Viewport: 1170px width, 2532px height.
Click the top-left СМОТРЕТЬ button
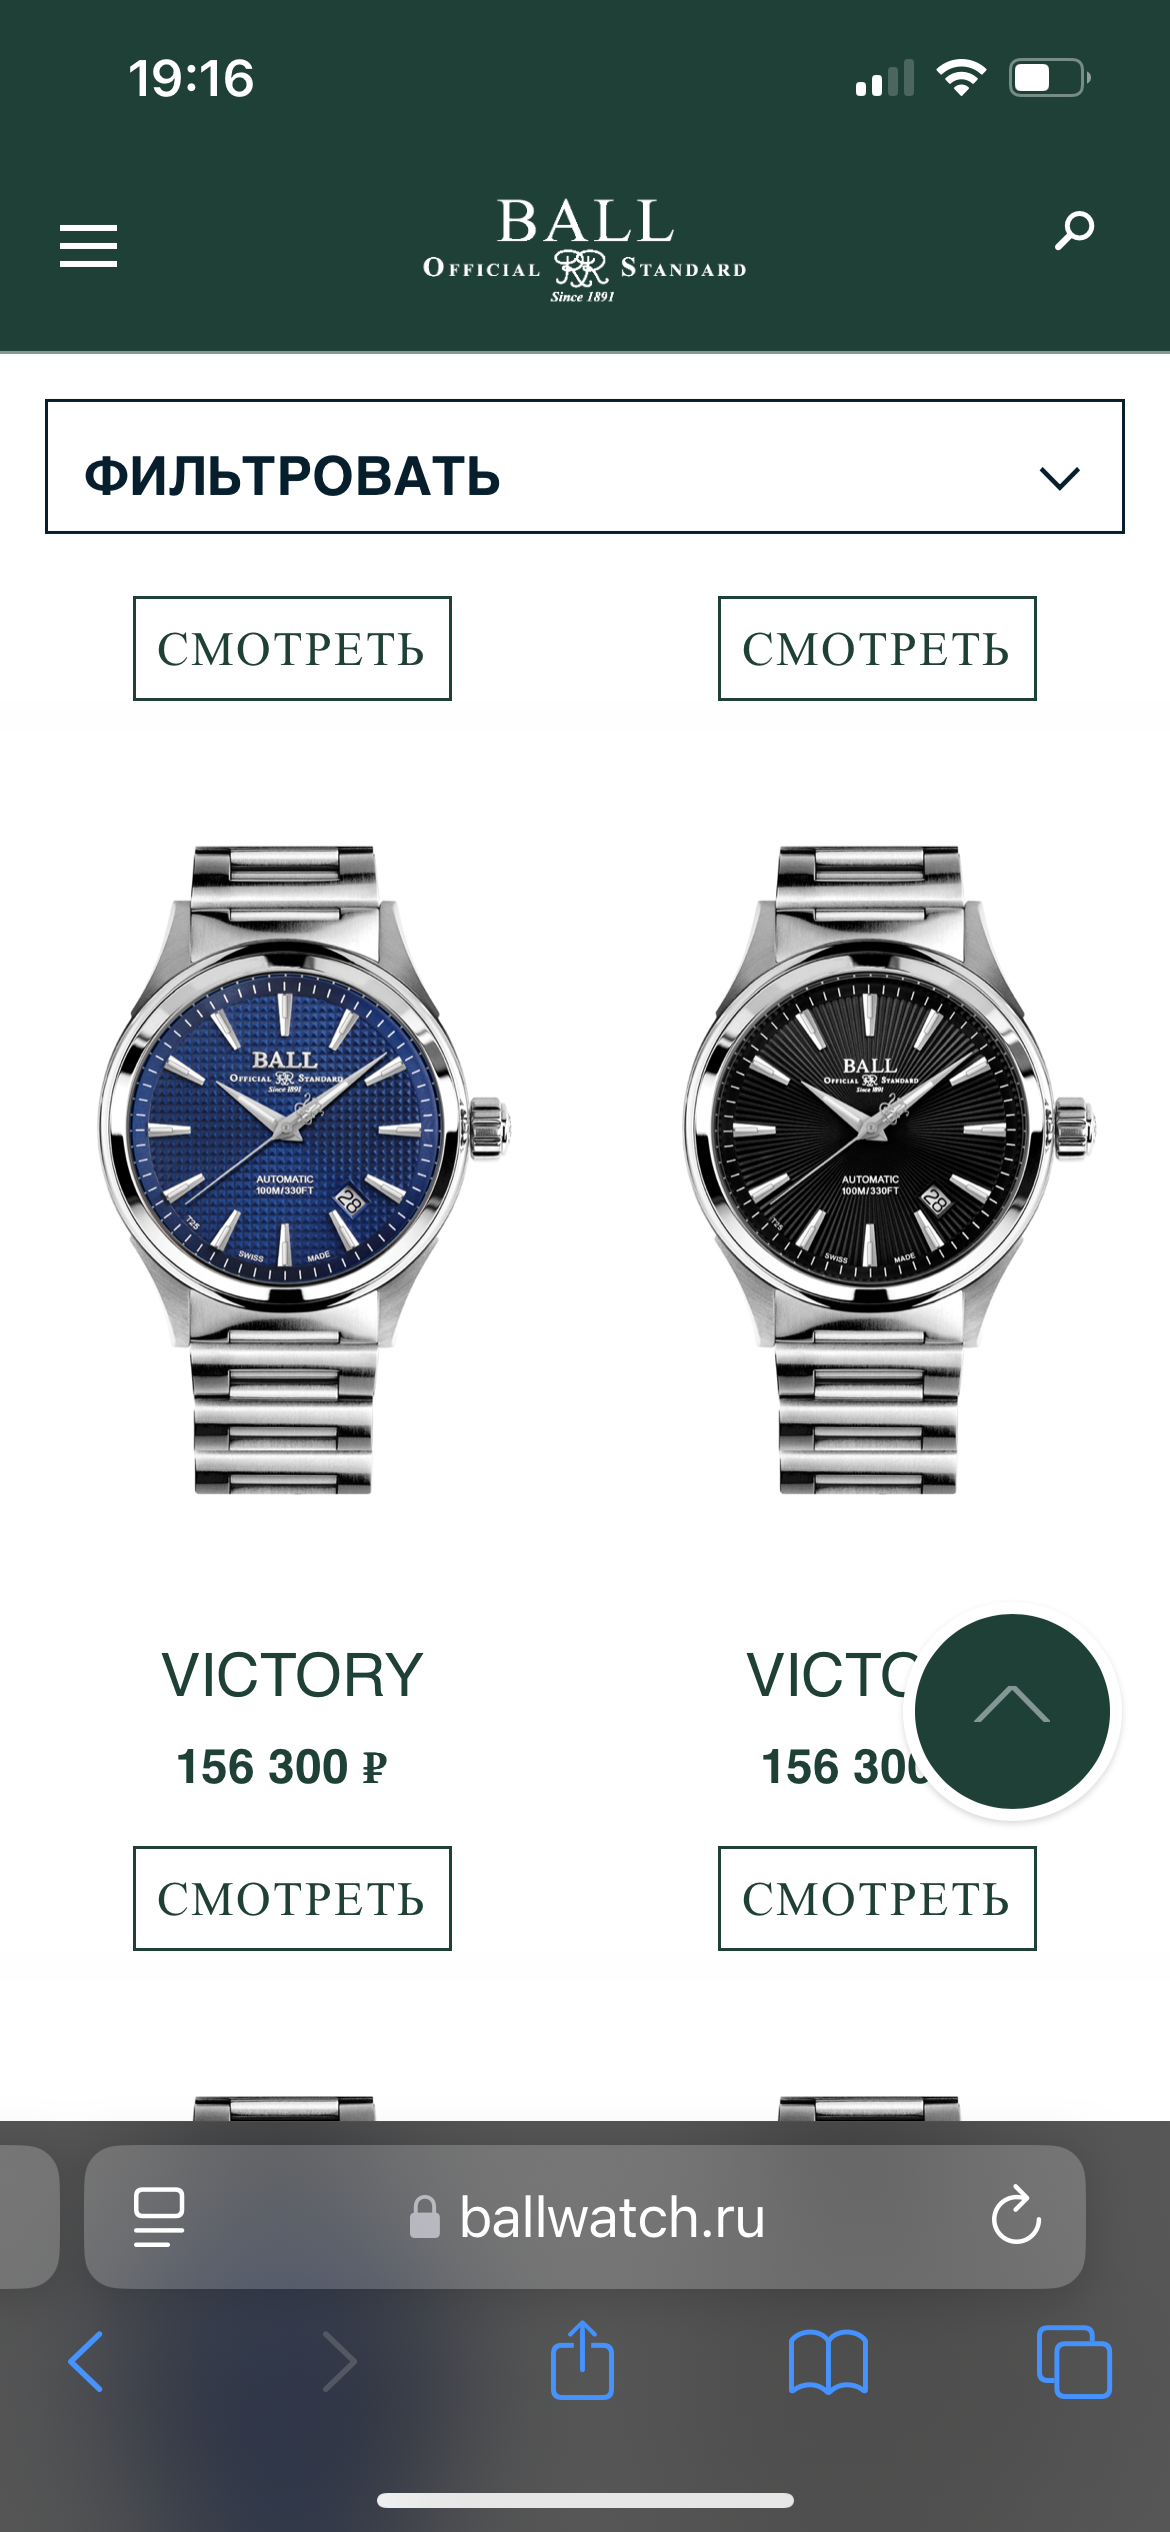[292, 648]
